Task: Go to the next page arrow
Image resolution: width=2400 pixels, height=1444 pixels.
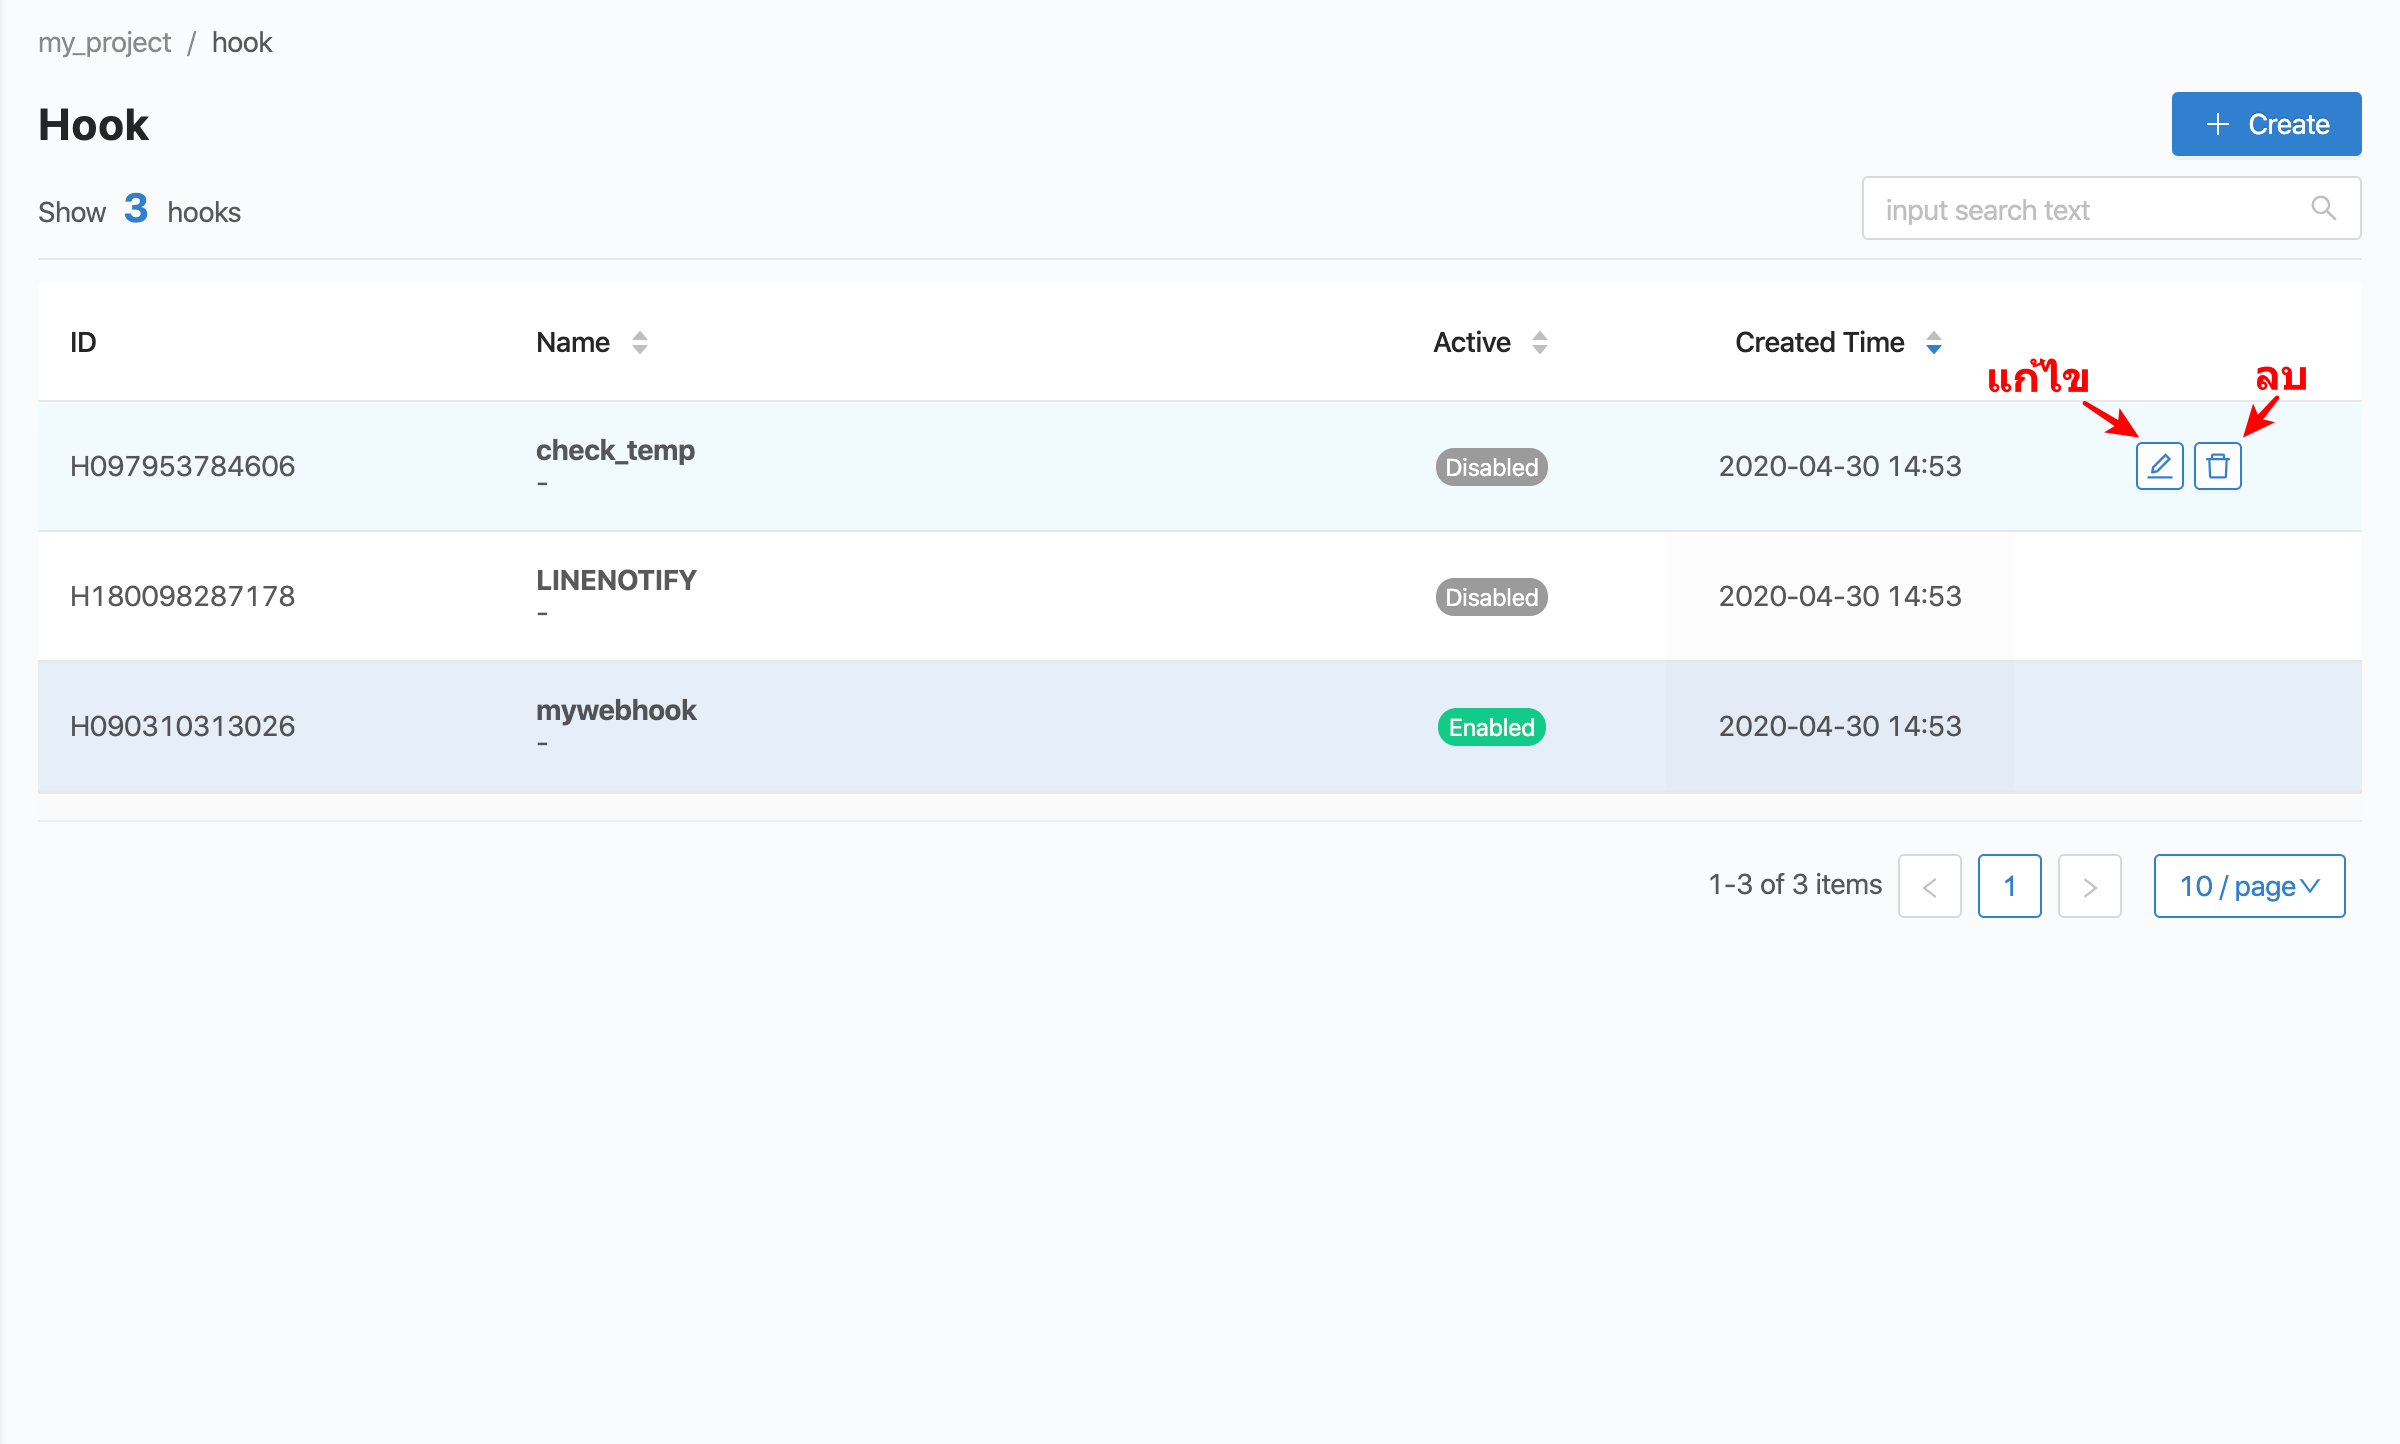Action: click(x=2089, y=886)
